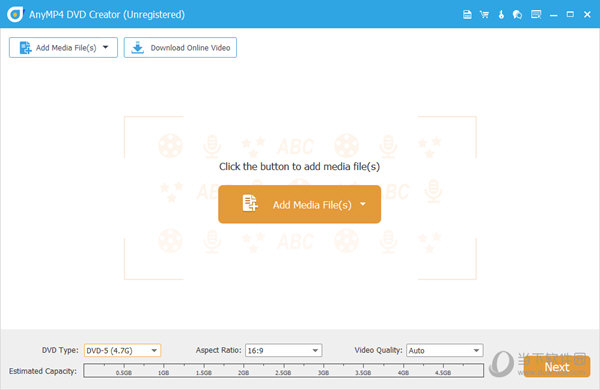Click the AnyMP4 app logo in title bar
Screen dimensions: 600x390
(x=15, y=15)
